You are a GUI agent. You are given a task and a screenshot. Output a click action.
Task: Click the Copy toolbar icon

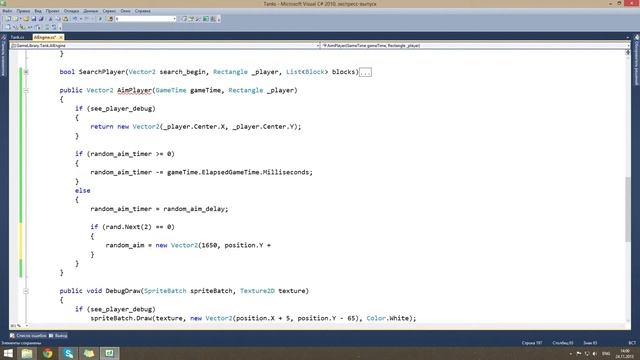(x=58, y=19)
